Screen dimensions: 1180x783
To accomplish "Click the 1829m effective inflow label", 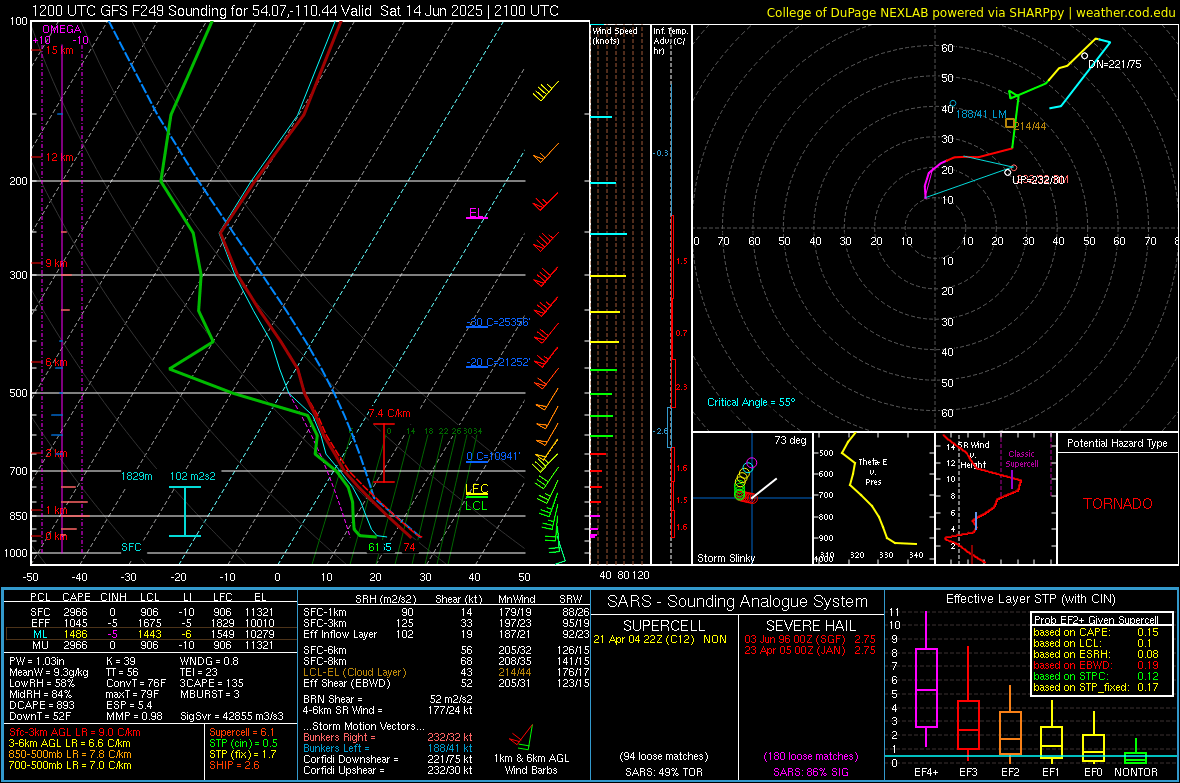I will 136,476.
